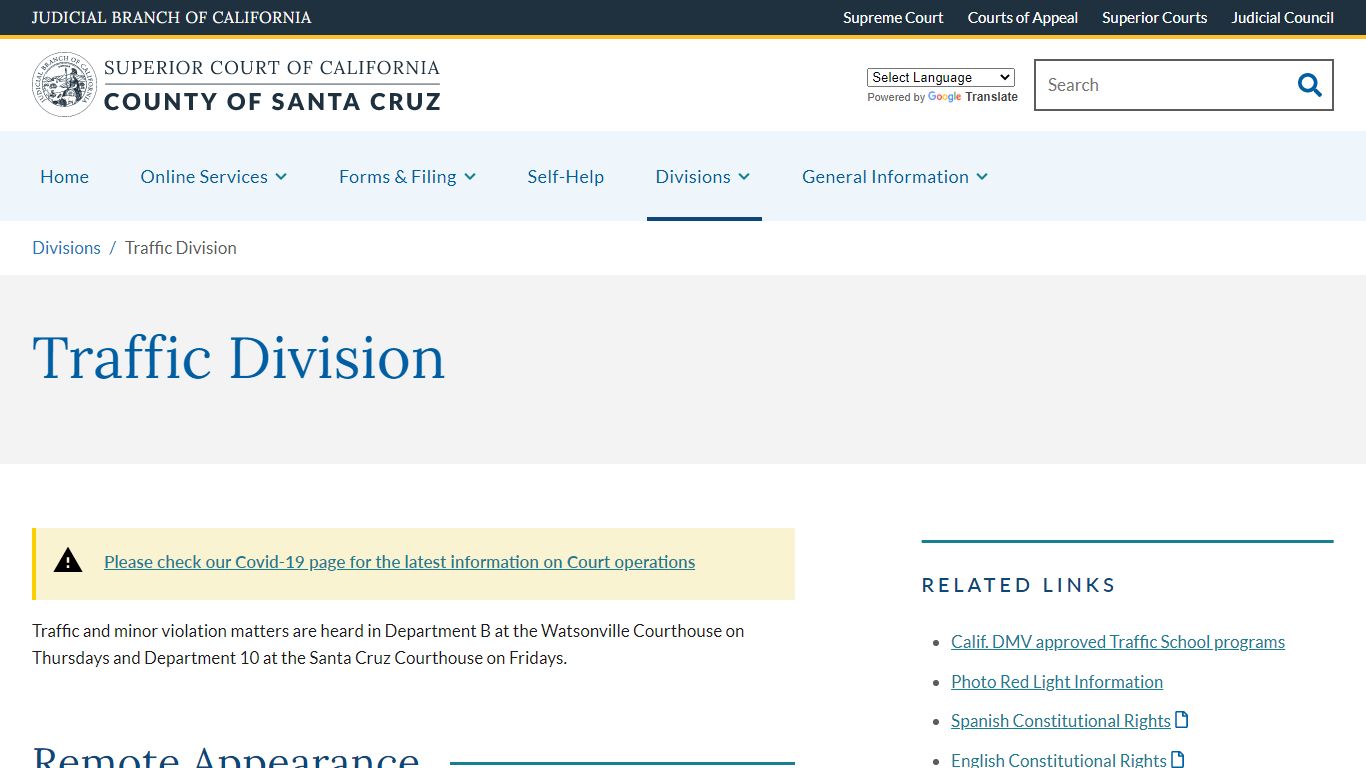Expand the Forms & Filing menu chevron
This screenshot has width=1366, height=768.
[470, 177]
